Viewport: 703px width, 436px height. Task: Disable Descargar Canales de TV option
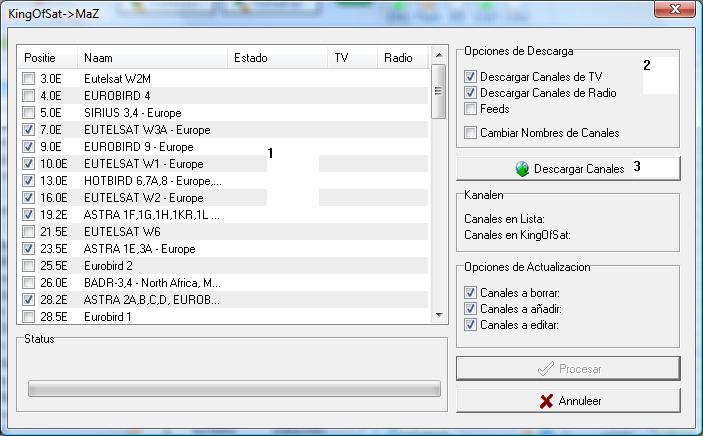[x=470, y=77]
